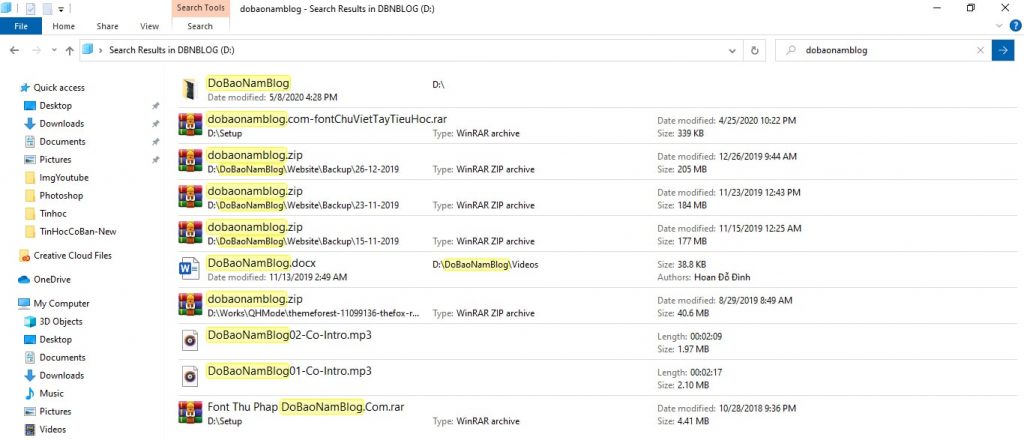Open Explorer Help question mark icon
The height and width of the screenshot is (440, 1024).
tap(1016, 26)
